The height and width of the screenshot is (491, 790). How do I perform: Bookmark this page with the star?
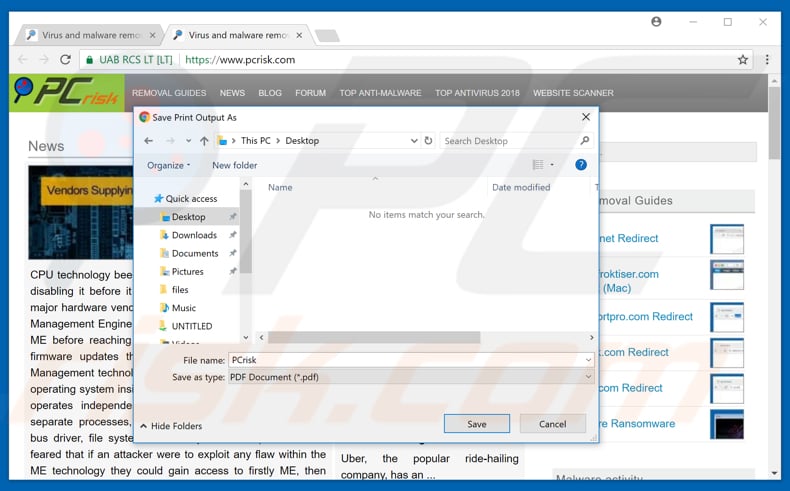tap(743, 60)
